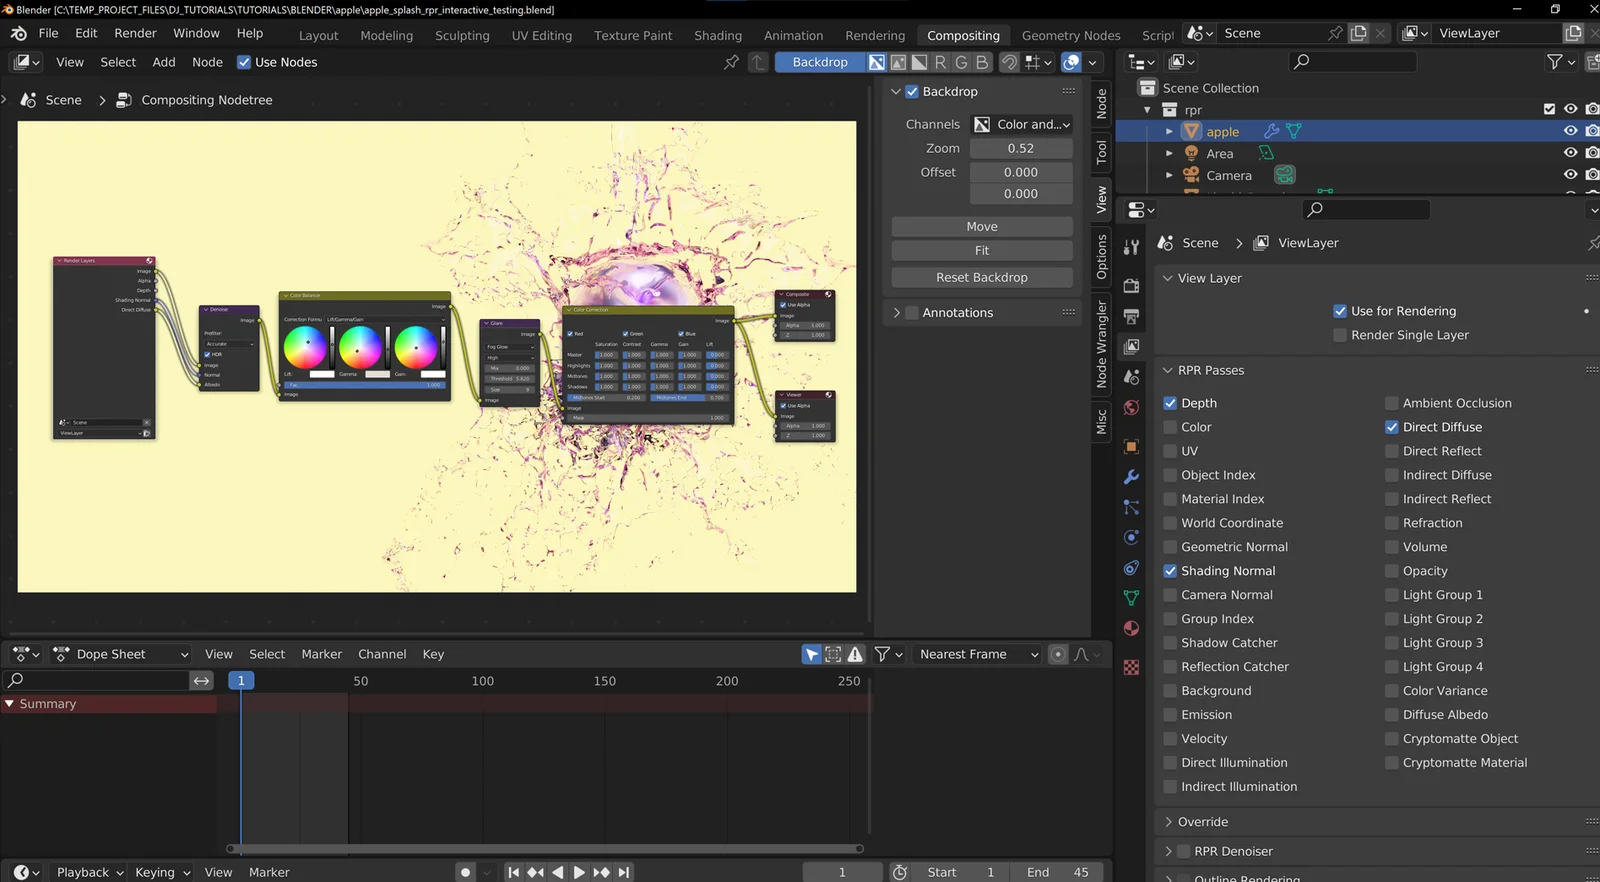Open the Render menu
Screen dimensions: 1600x882
[x=135, y=33]
